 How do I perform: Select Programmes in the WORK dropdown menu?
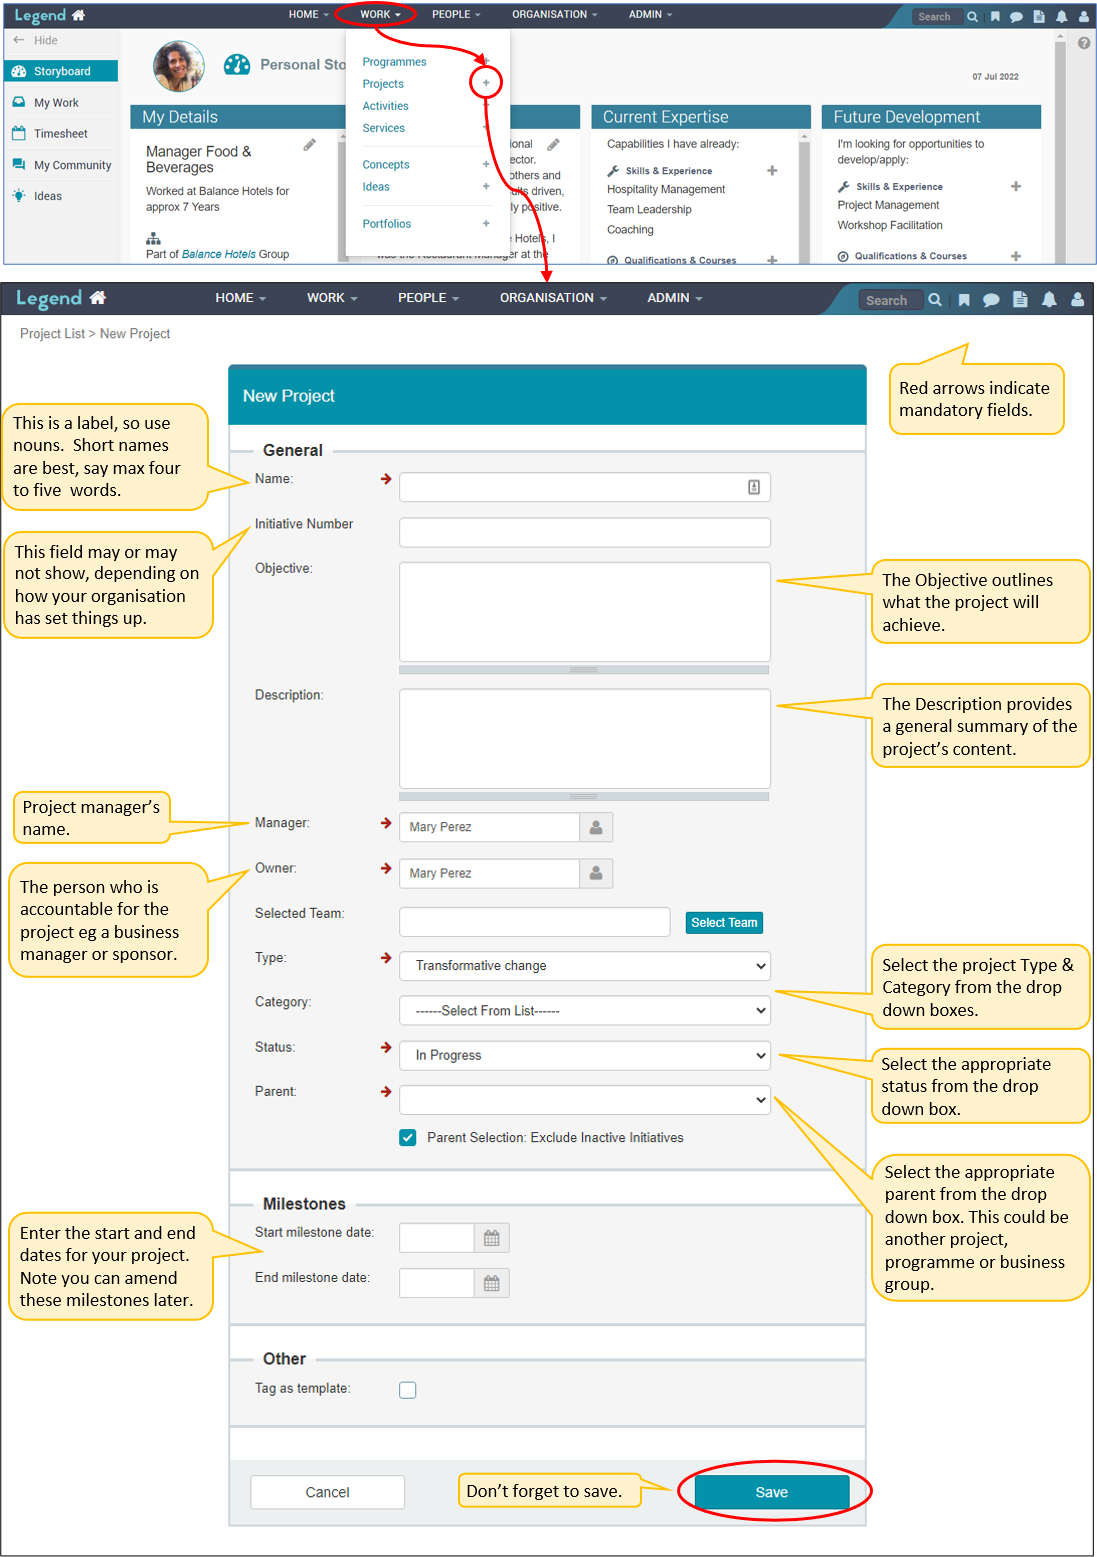coord(394,62)
